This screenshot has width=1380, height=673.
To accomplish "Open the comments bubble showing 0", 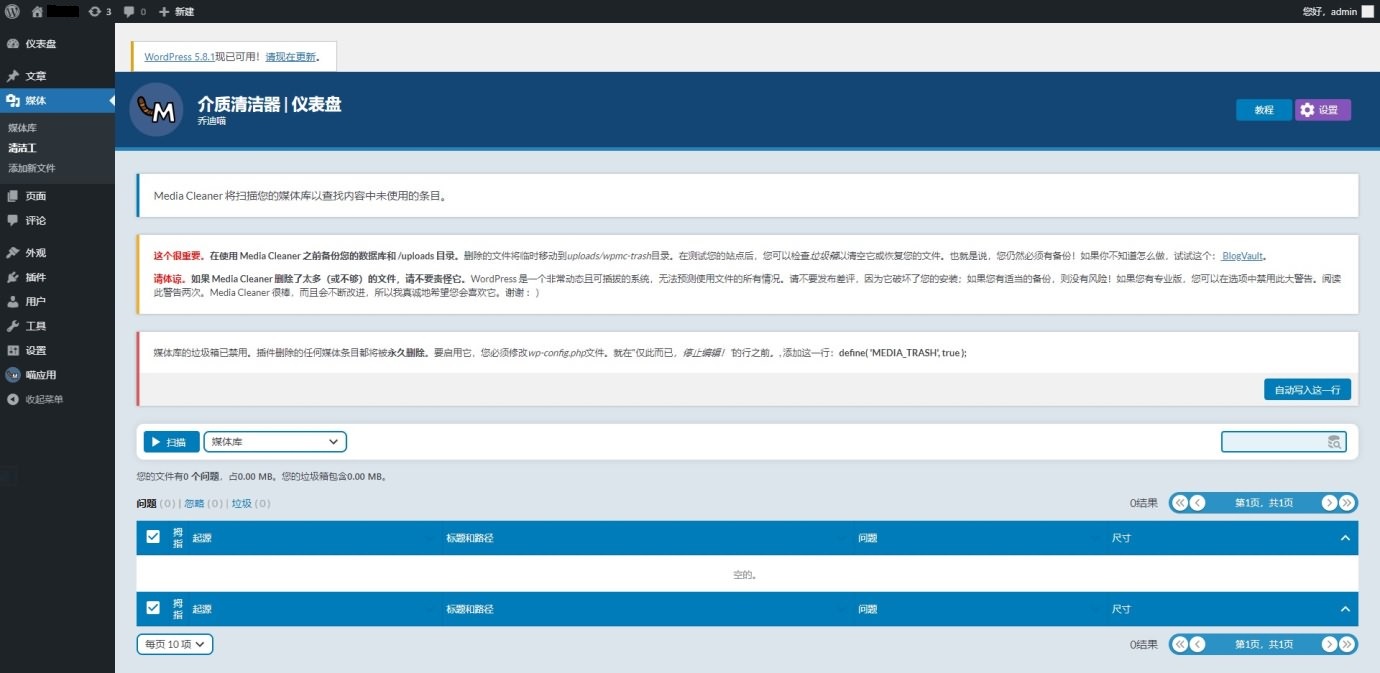I will pyautogui.click(x=135, y=11).
